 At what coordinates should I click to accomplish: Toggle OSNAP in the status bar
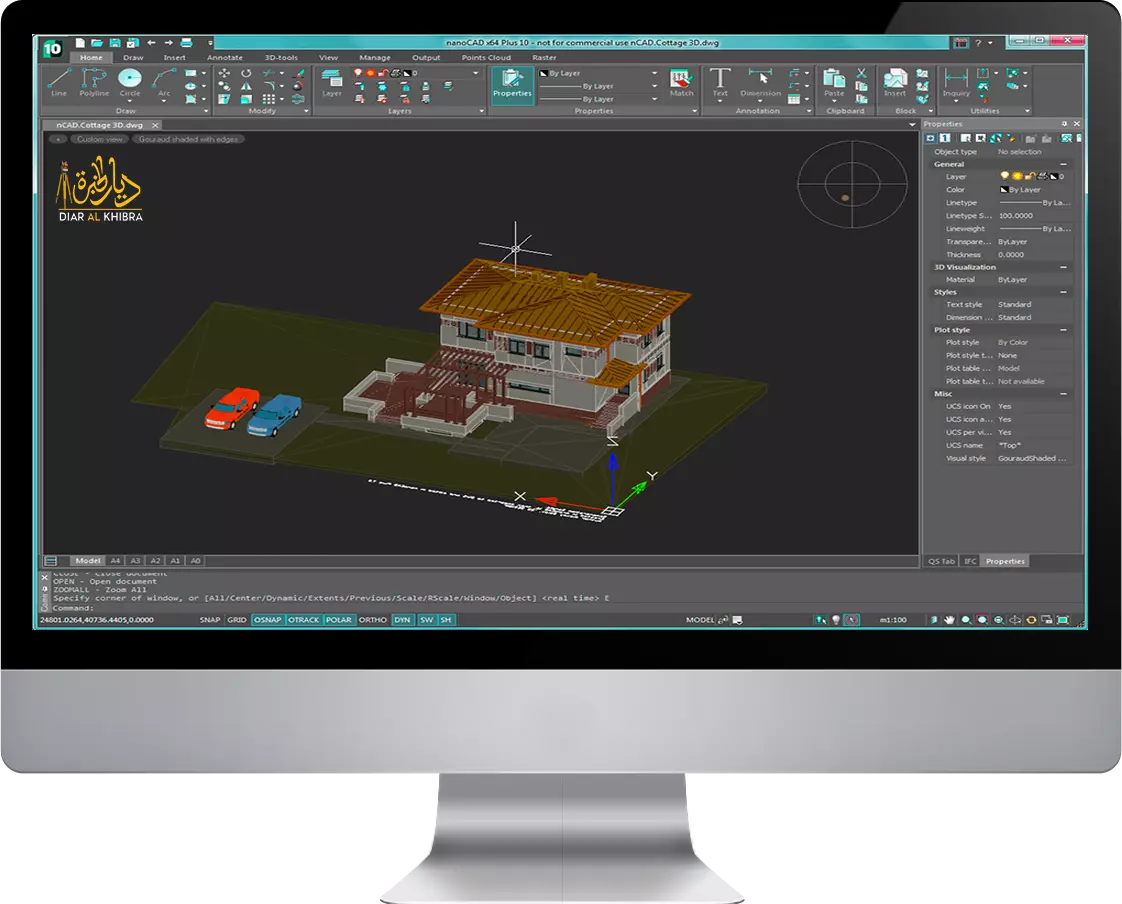[267, 620]
